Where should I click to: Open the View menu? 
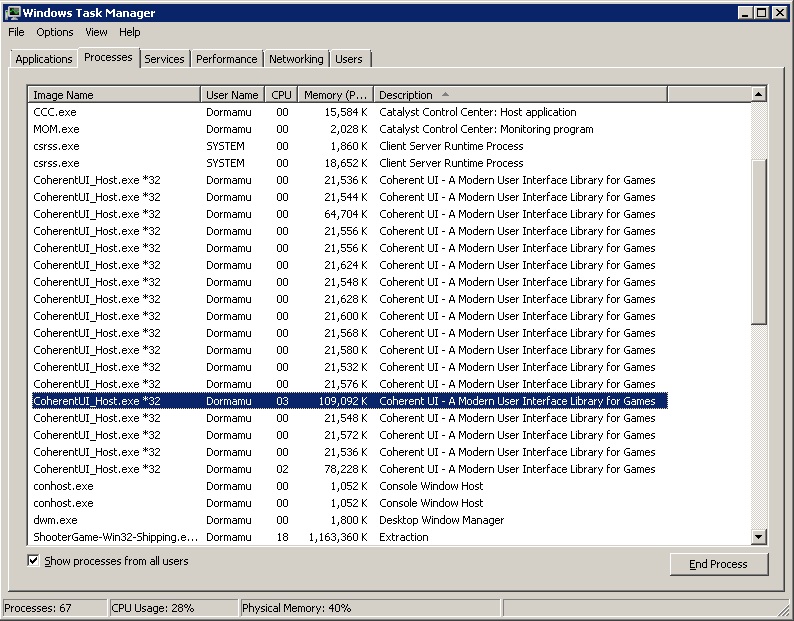click(x=96, y=32)
